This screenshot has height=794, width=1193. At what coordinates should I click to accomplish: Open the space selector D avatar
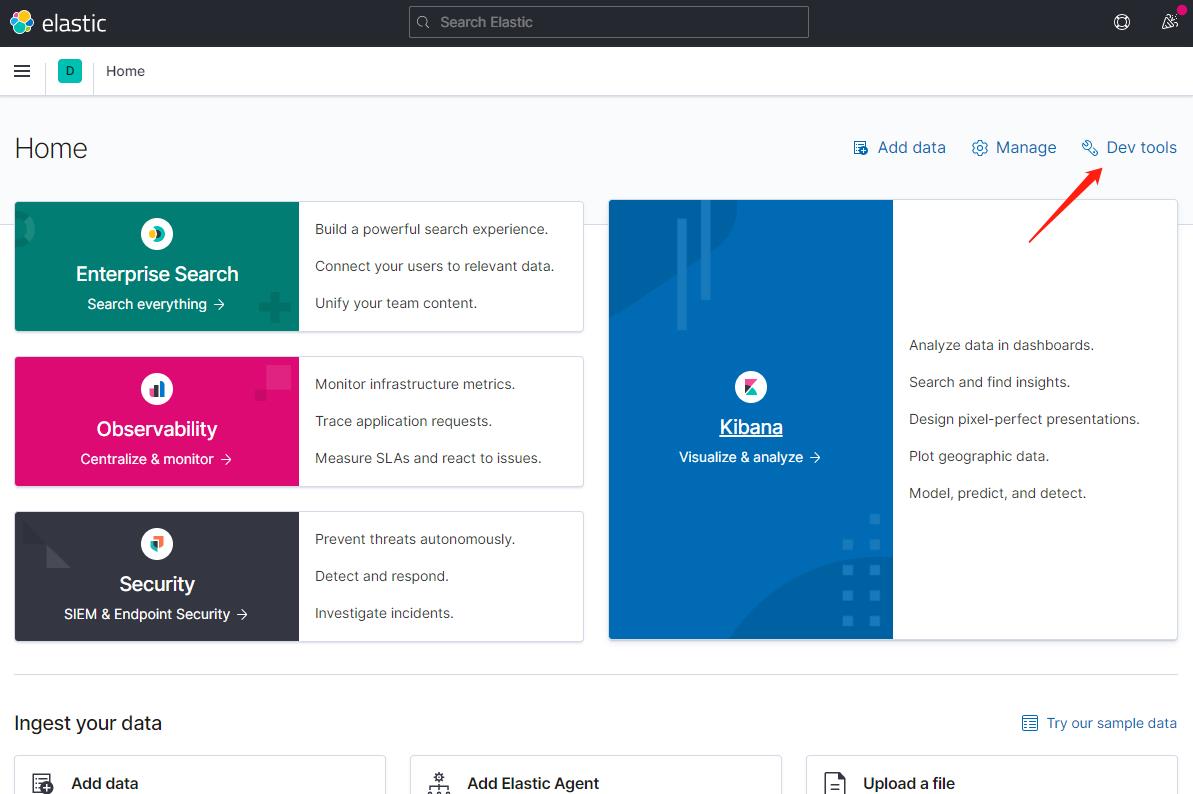coord(70,71)
